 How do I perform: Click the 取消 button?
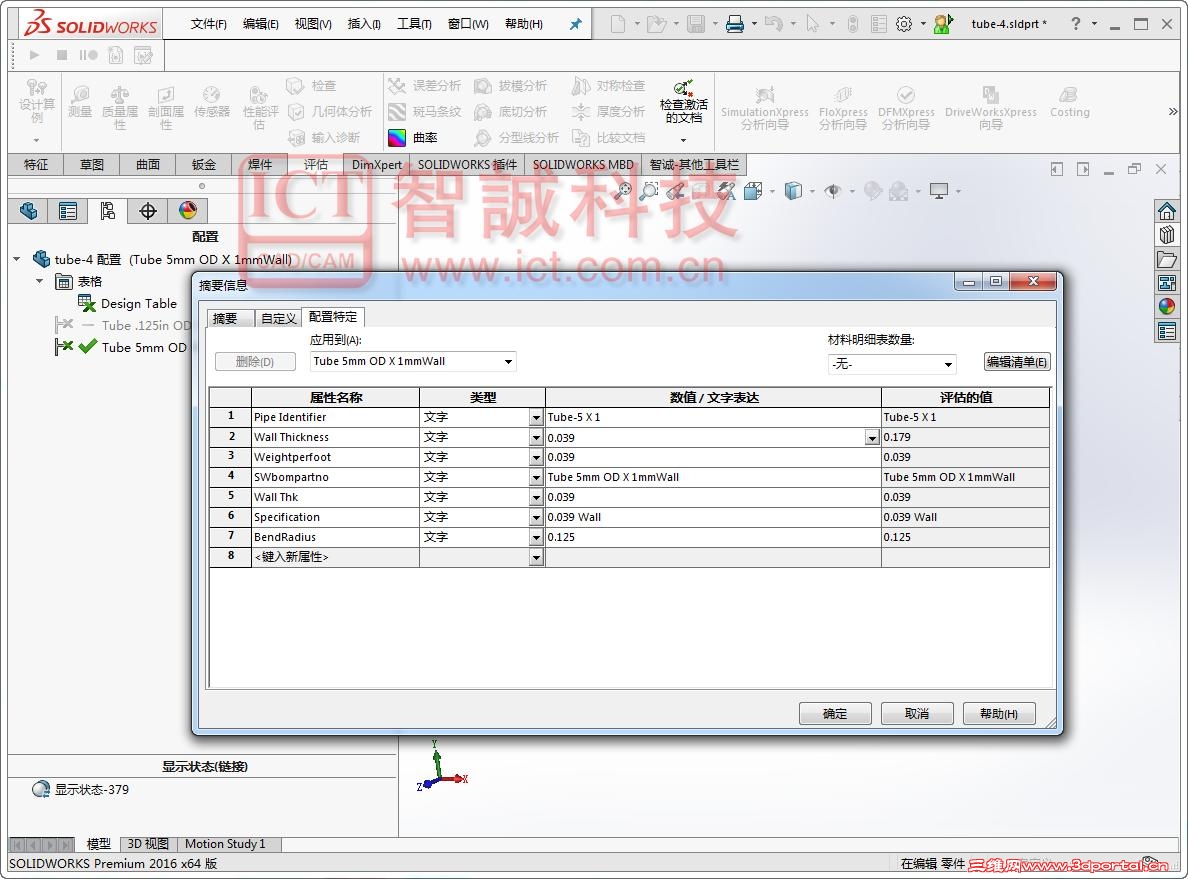[917, 714]
